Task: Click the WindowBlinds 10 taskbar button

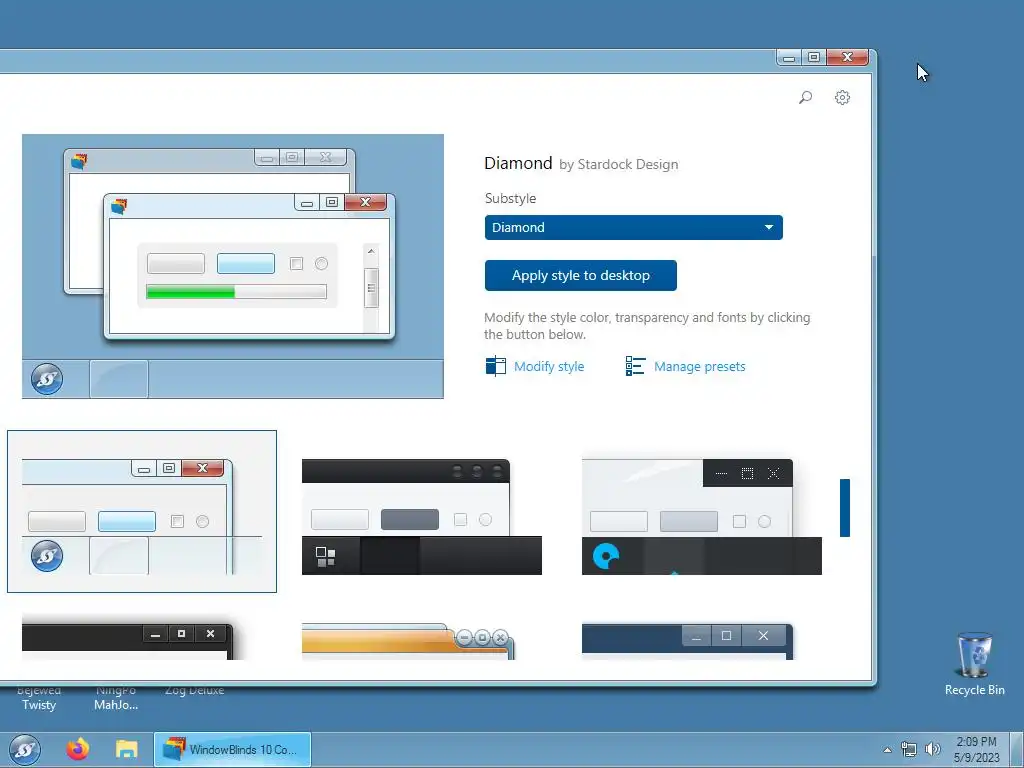Action: tap(232, 749)
